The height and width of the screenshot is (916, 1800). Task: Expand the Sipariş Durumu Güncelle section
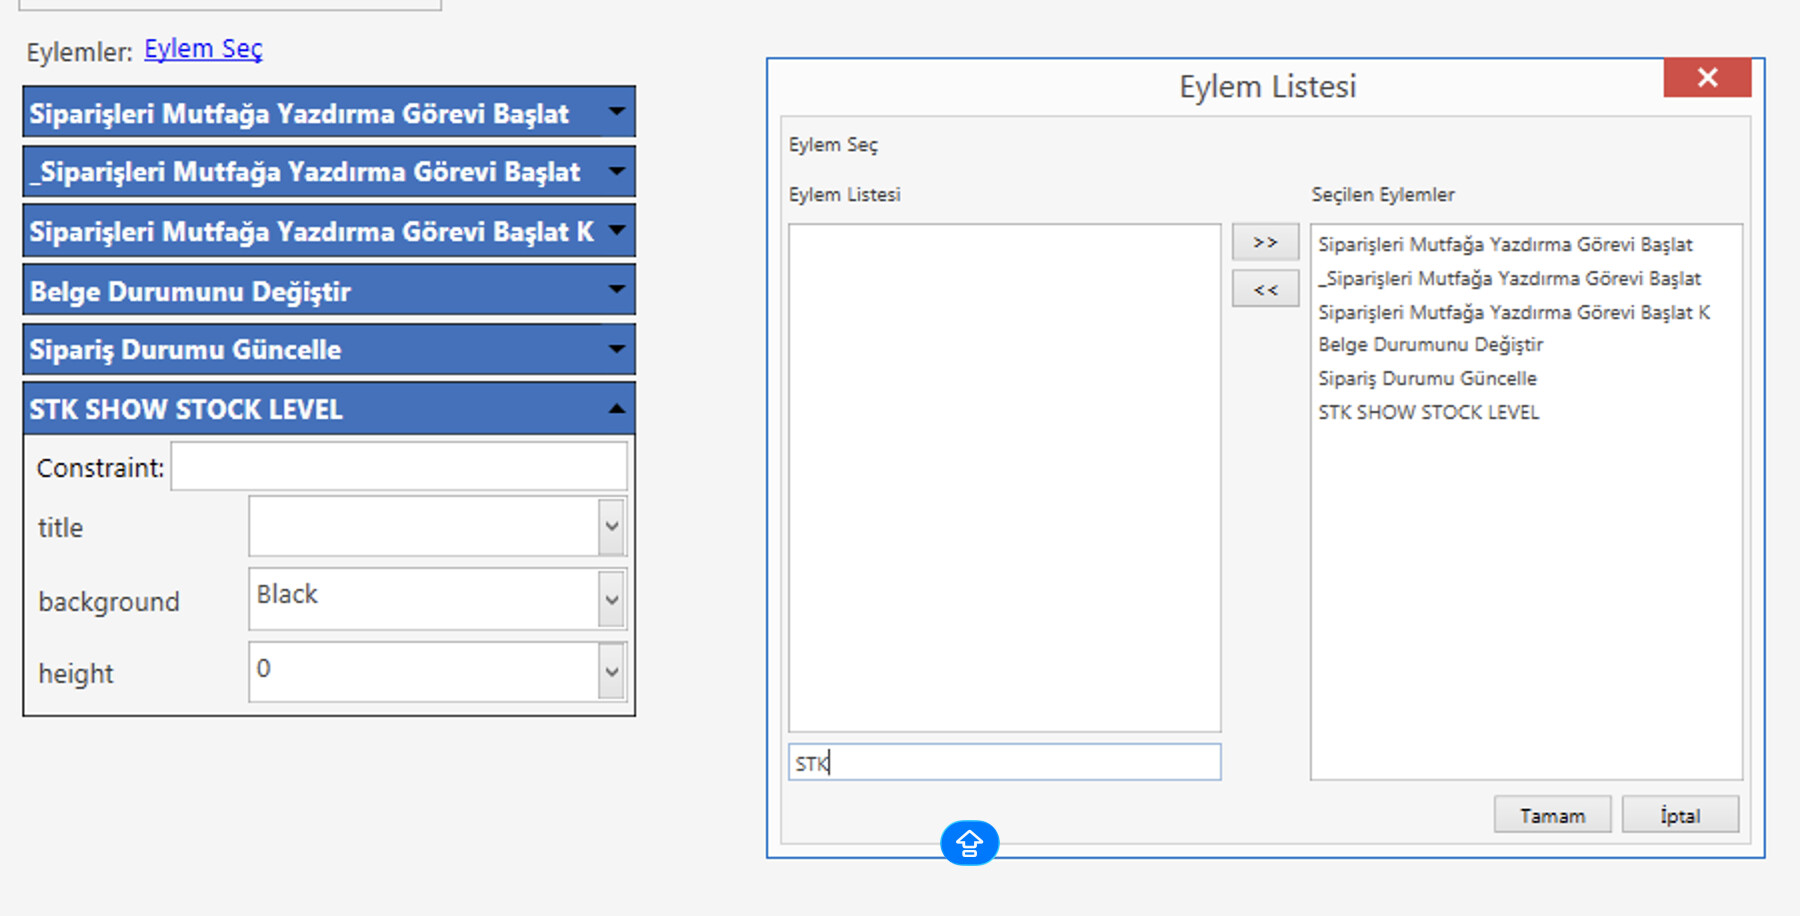[617, 349]
